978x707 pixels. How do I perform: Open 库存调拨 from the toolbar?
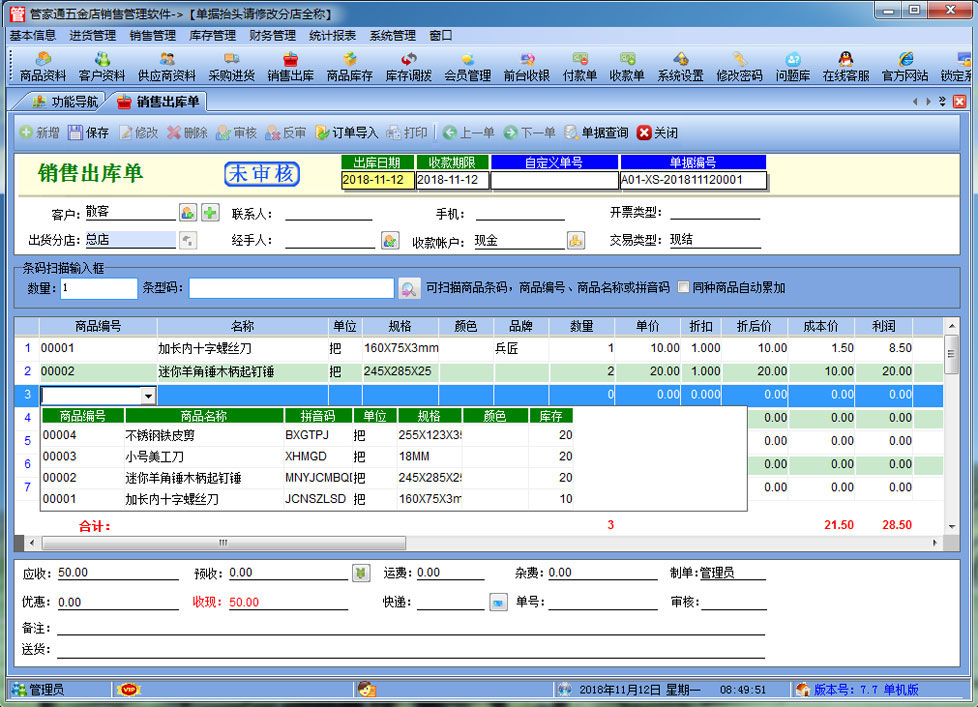pos(408,67)
